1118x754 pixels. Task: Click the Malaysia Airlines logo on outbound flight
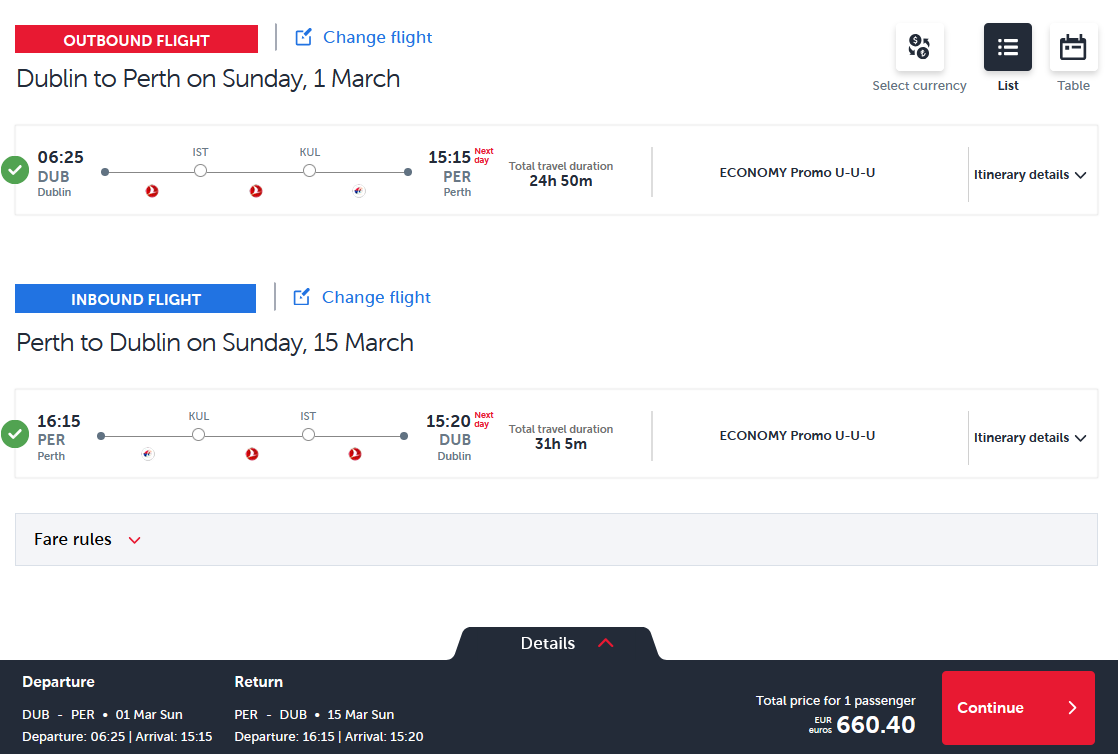[x=359, y=191]
